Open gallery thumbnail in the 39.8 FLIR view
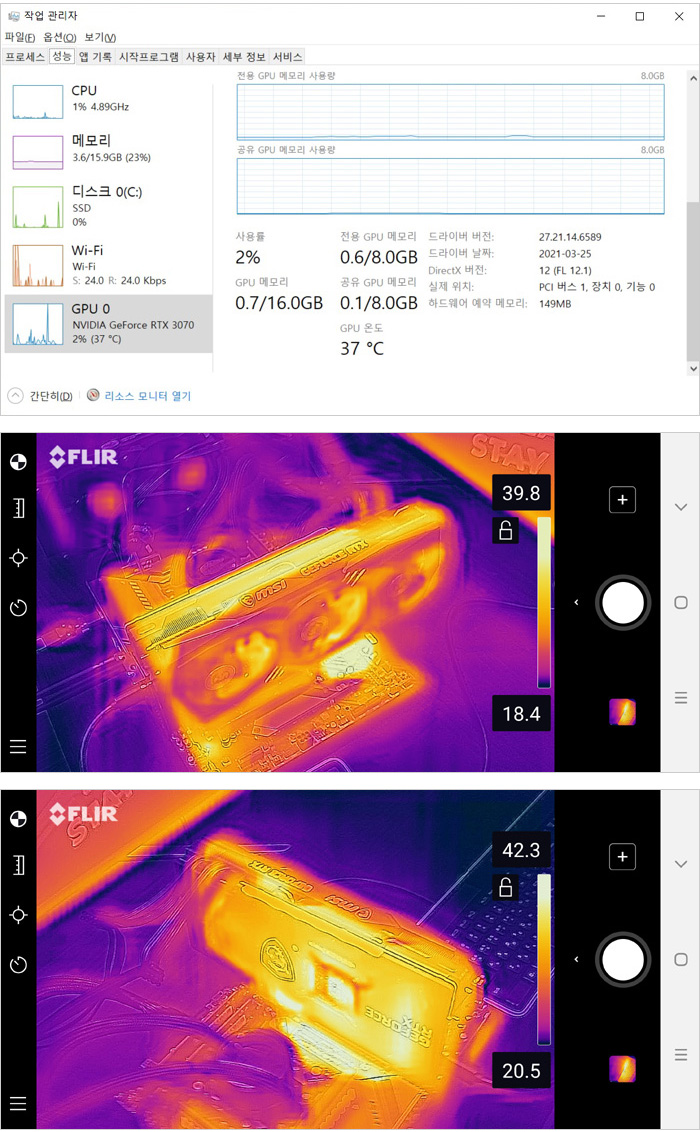 point(622,712)
